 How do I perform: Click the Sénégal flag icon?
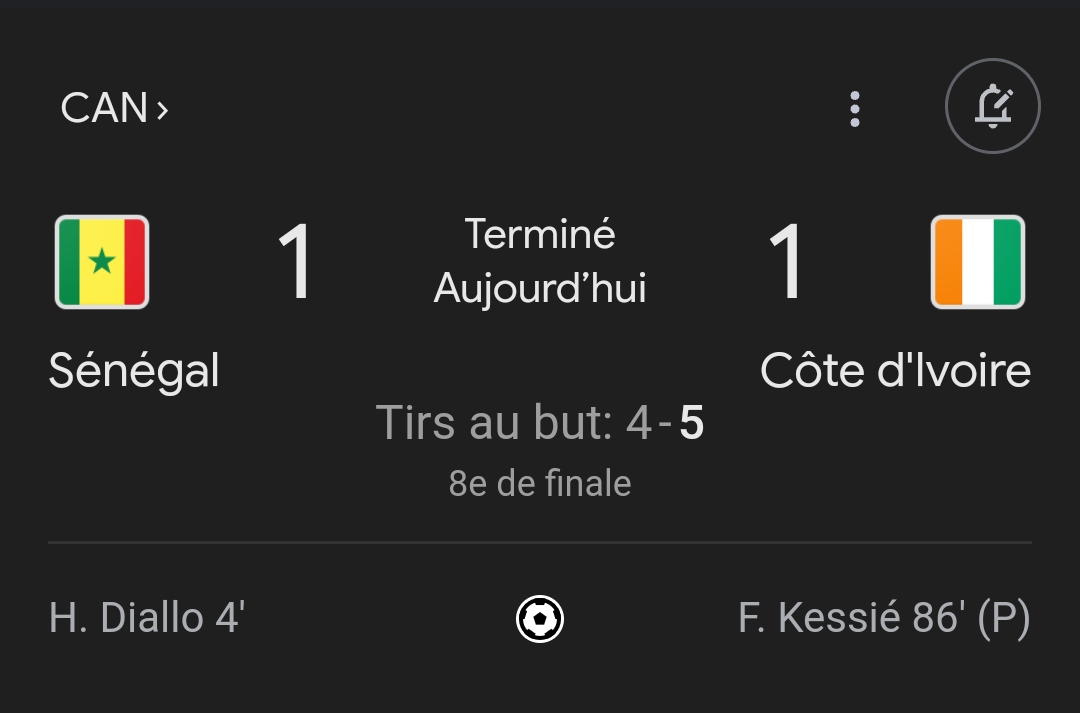coord(101,262)
